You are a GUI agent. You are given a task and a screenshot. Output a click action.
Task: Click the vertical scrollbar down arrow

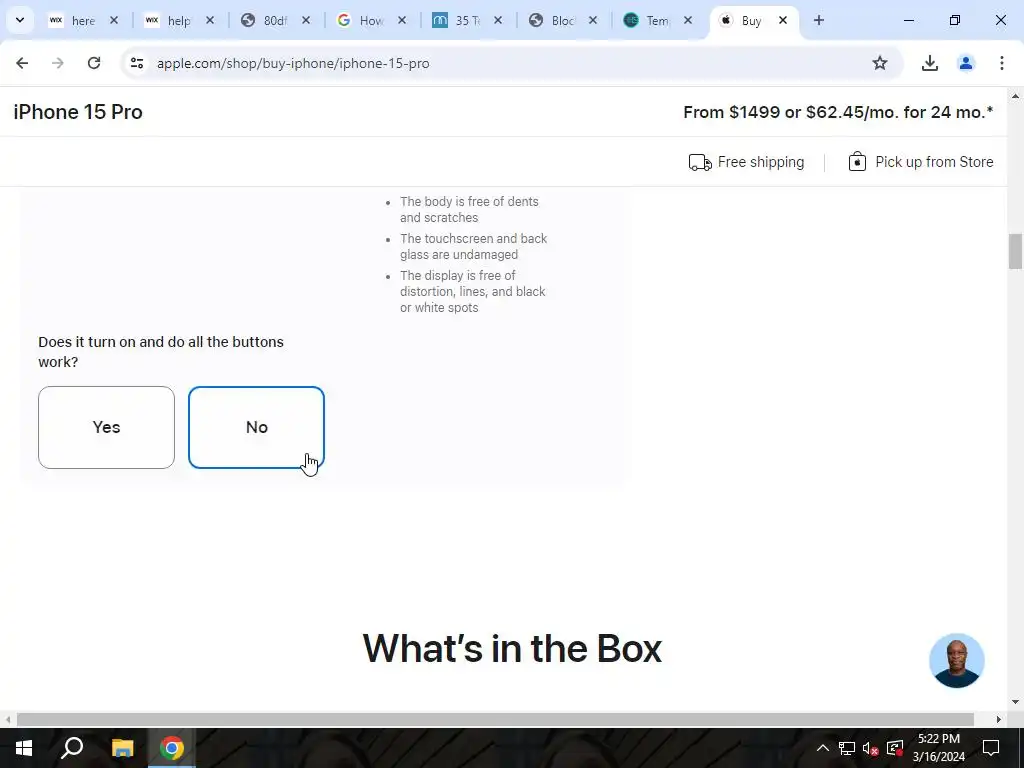click(1015, 702)
